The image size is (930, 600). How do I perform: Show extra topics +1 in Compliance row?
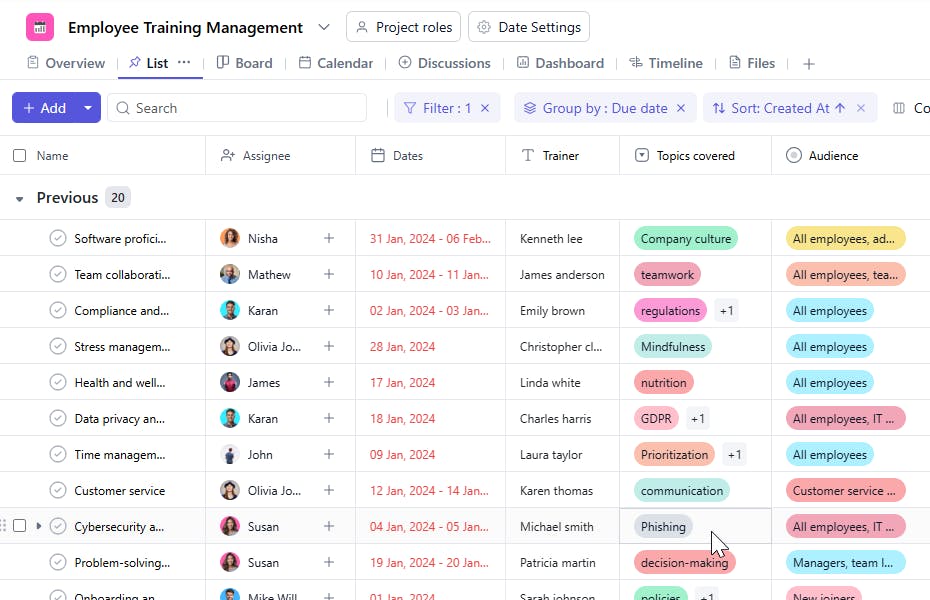726,311
